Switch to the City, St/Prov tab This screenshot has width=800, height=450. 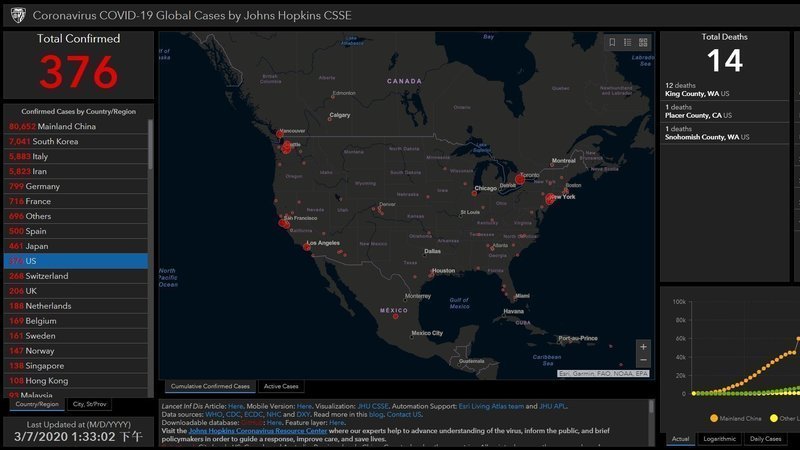click(x=89, y=404)
